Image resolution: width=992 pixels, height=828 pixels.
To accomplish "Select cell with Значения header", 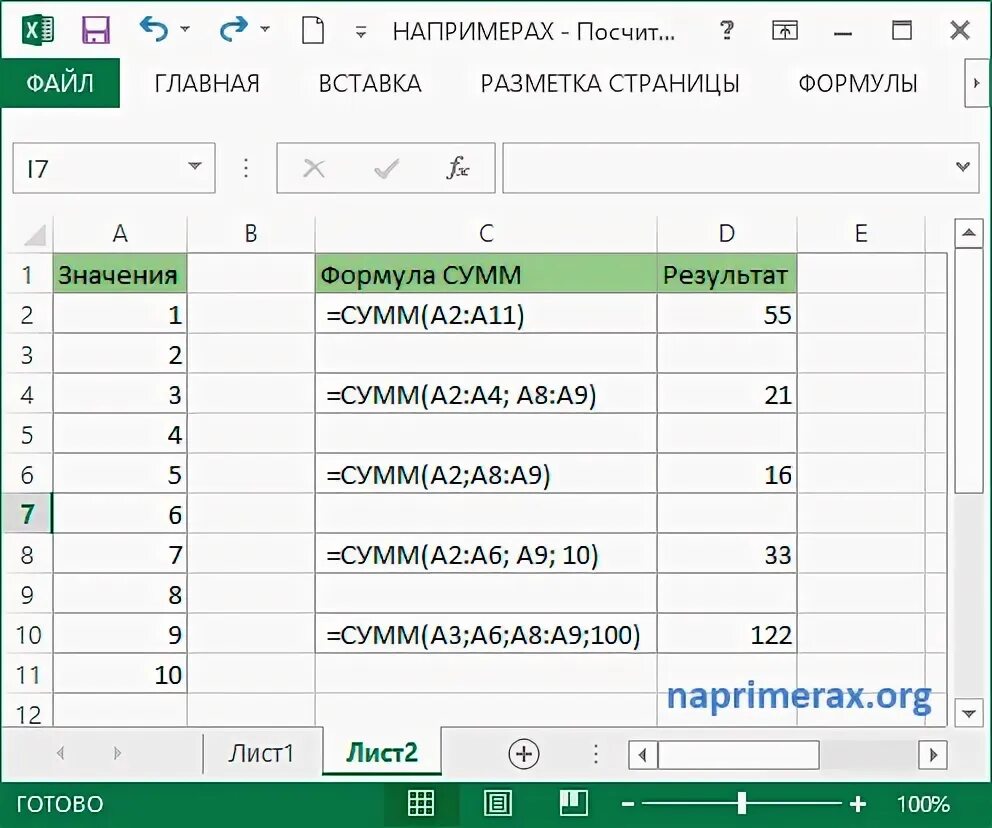I will (120, 275).
